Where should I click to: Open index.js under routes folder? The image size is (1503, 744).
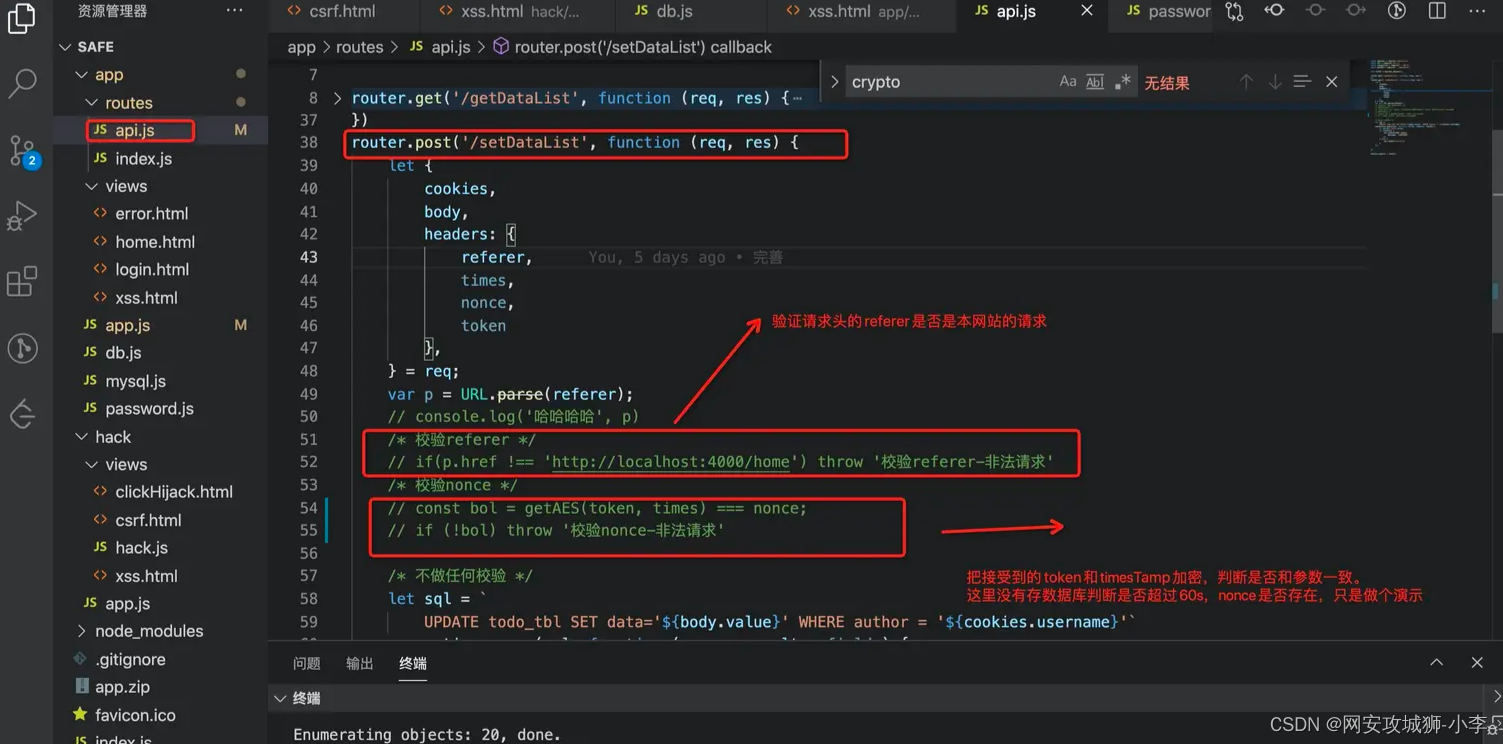143,159
